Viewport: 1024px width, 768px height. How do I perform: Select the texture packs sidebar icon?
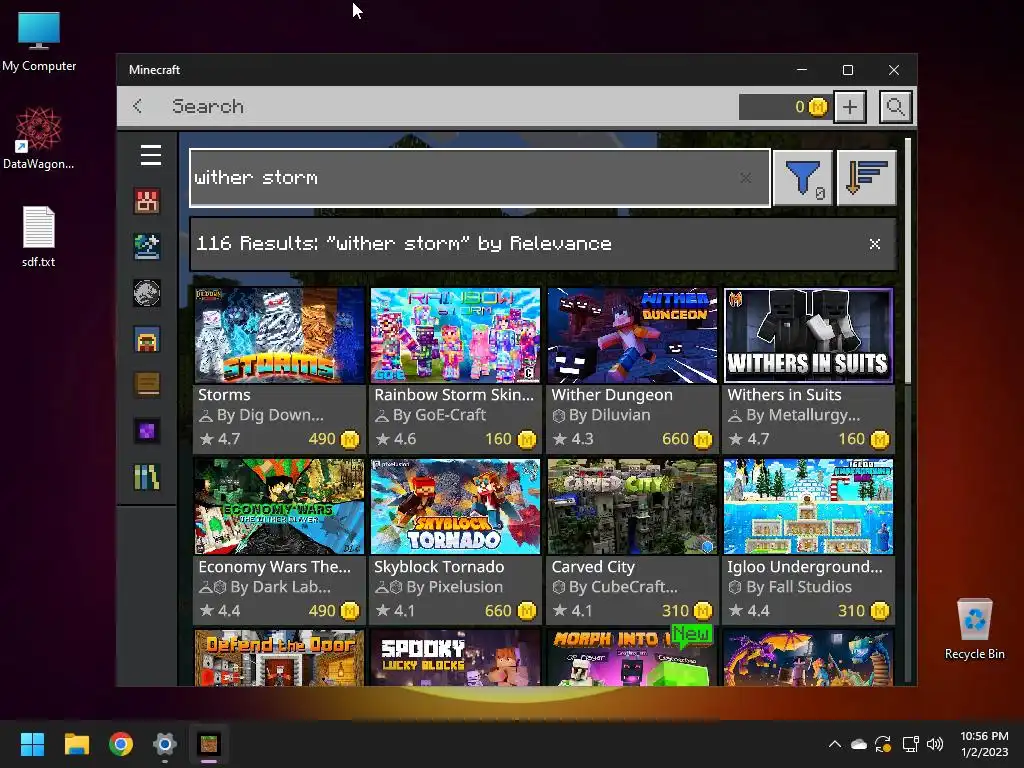coord(147,385)
